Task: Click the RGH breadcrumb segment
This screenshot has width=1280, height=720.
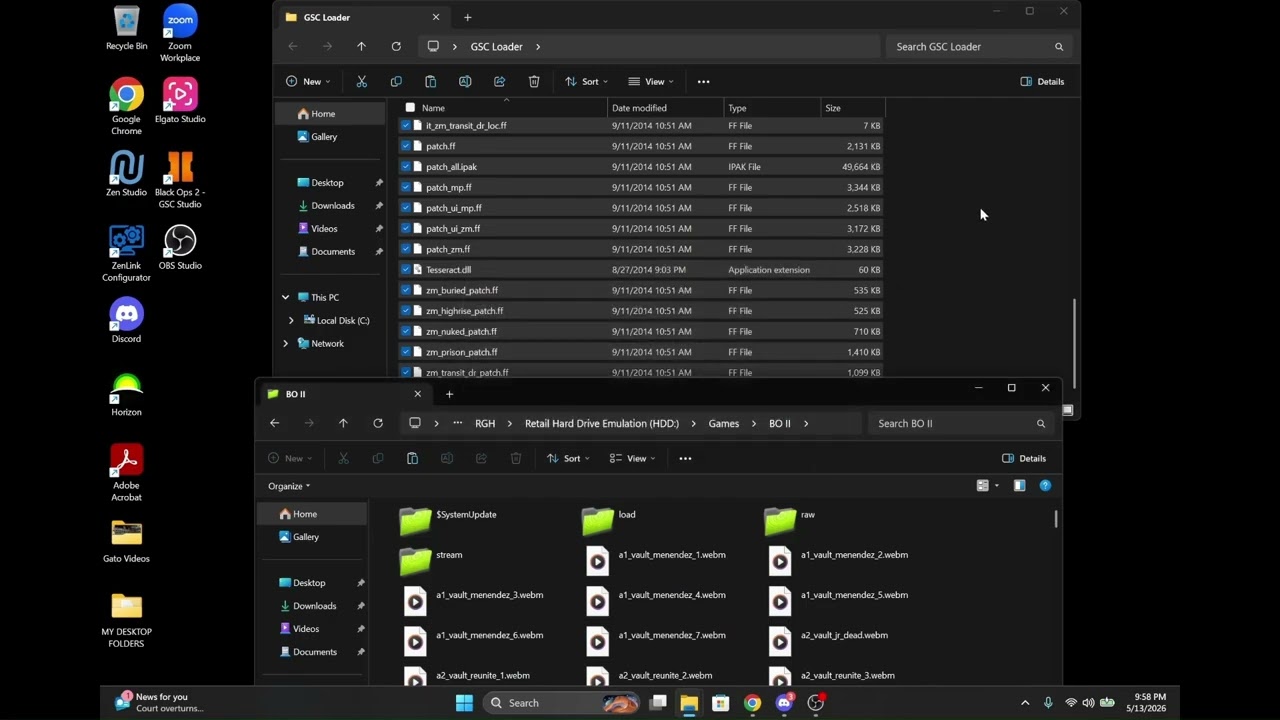Action: pyautogui.click(x=485, y=424)
